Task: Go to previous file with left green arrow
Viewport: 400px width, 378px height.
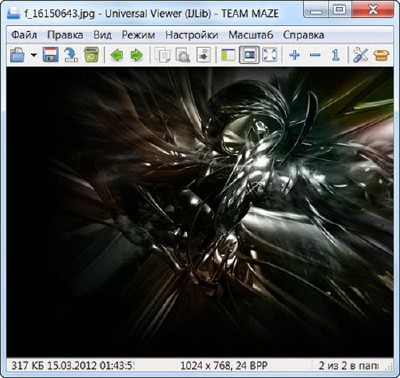Action: coord(117,55)
